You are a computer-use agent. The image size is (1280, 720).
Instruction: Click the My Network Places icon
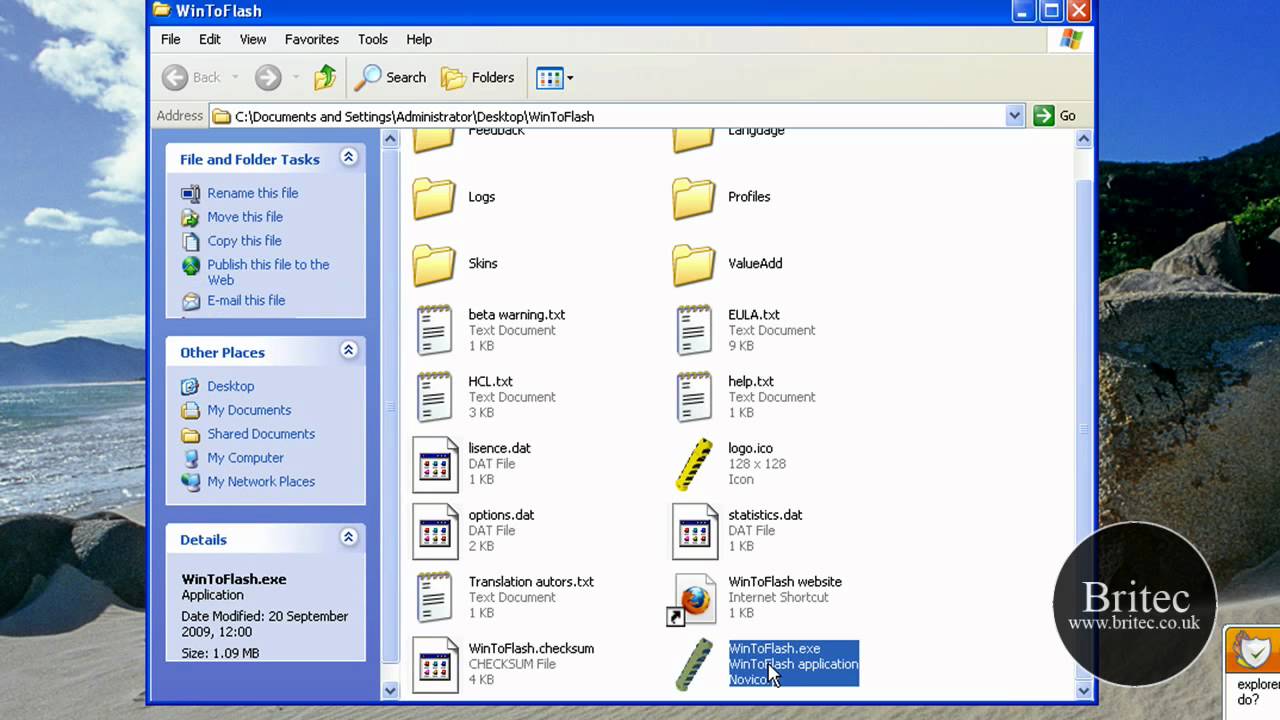click(191, 482)
